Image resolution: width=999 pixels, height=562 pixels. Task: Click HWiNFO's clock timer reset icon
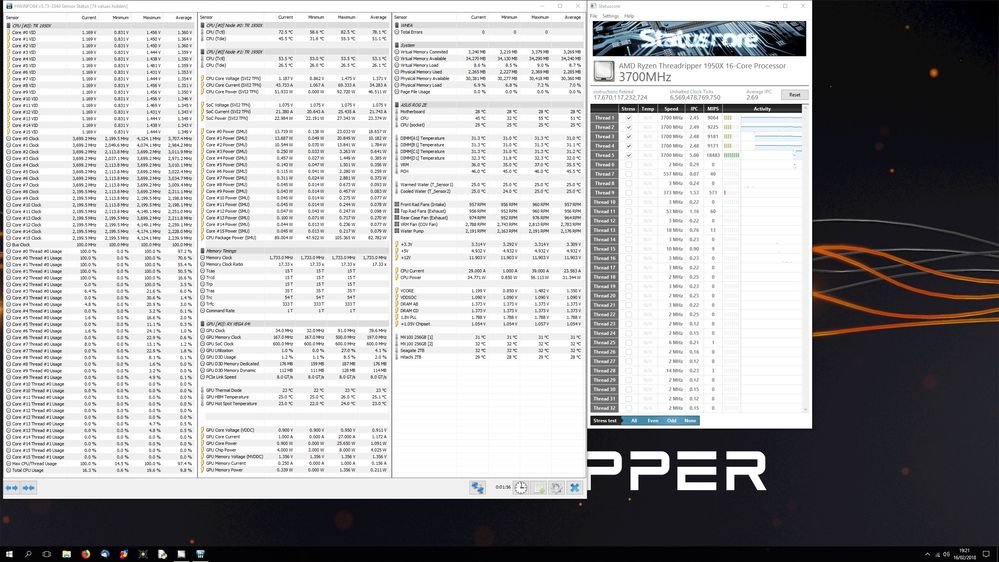point(521,487)
